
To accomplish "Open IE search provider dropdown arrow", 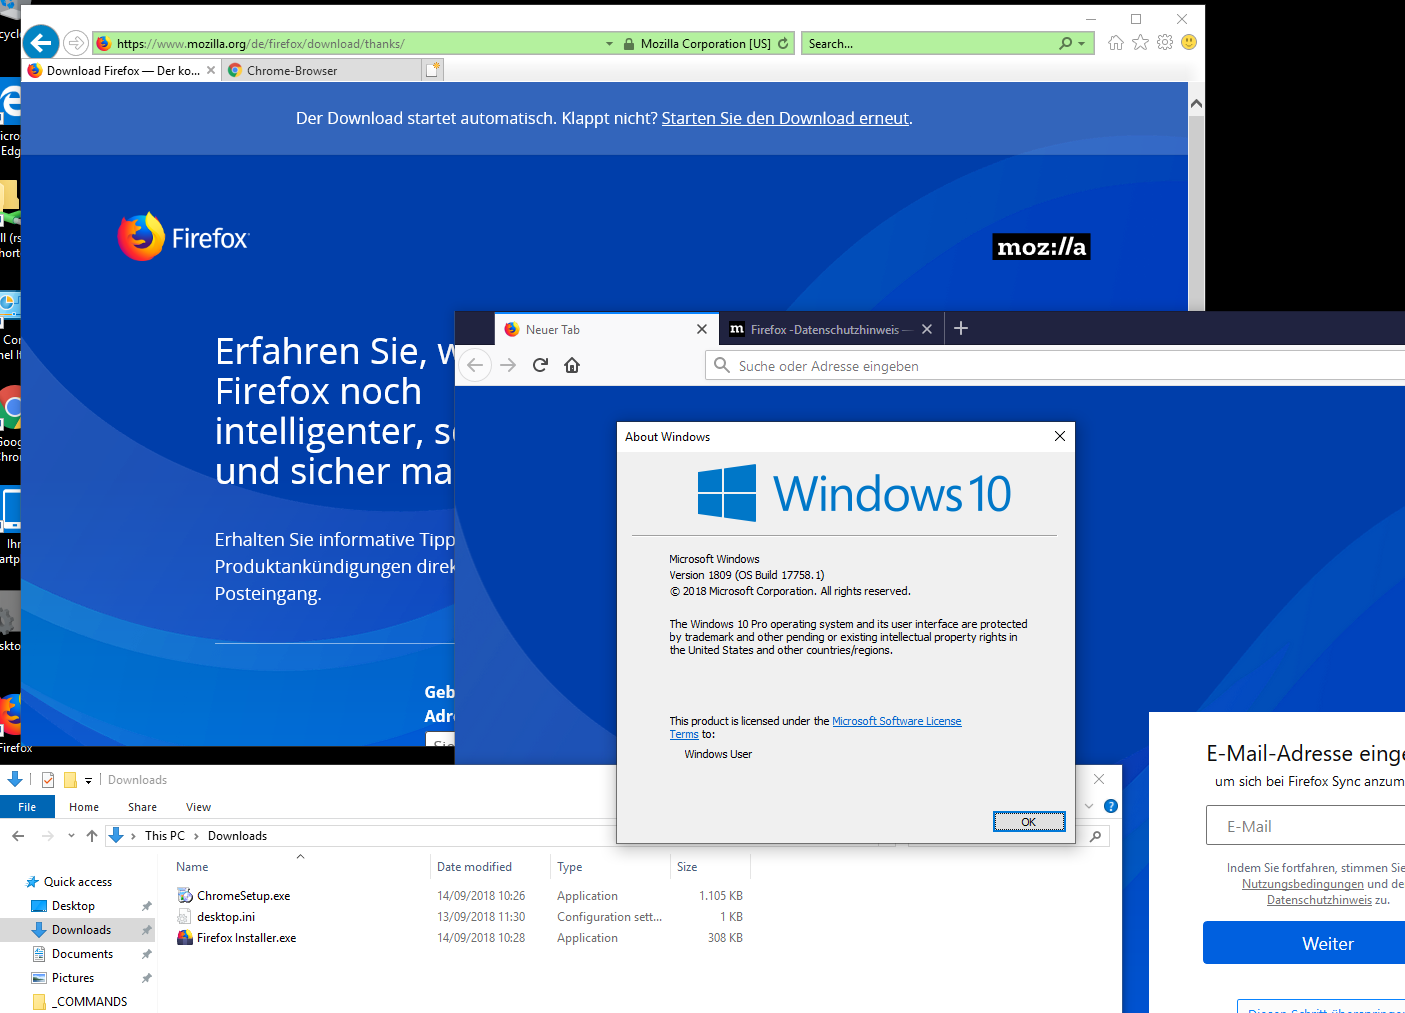I will [1082, 44].
